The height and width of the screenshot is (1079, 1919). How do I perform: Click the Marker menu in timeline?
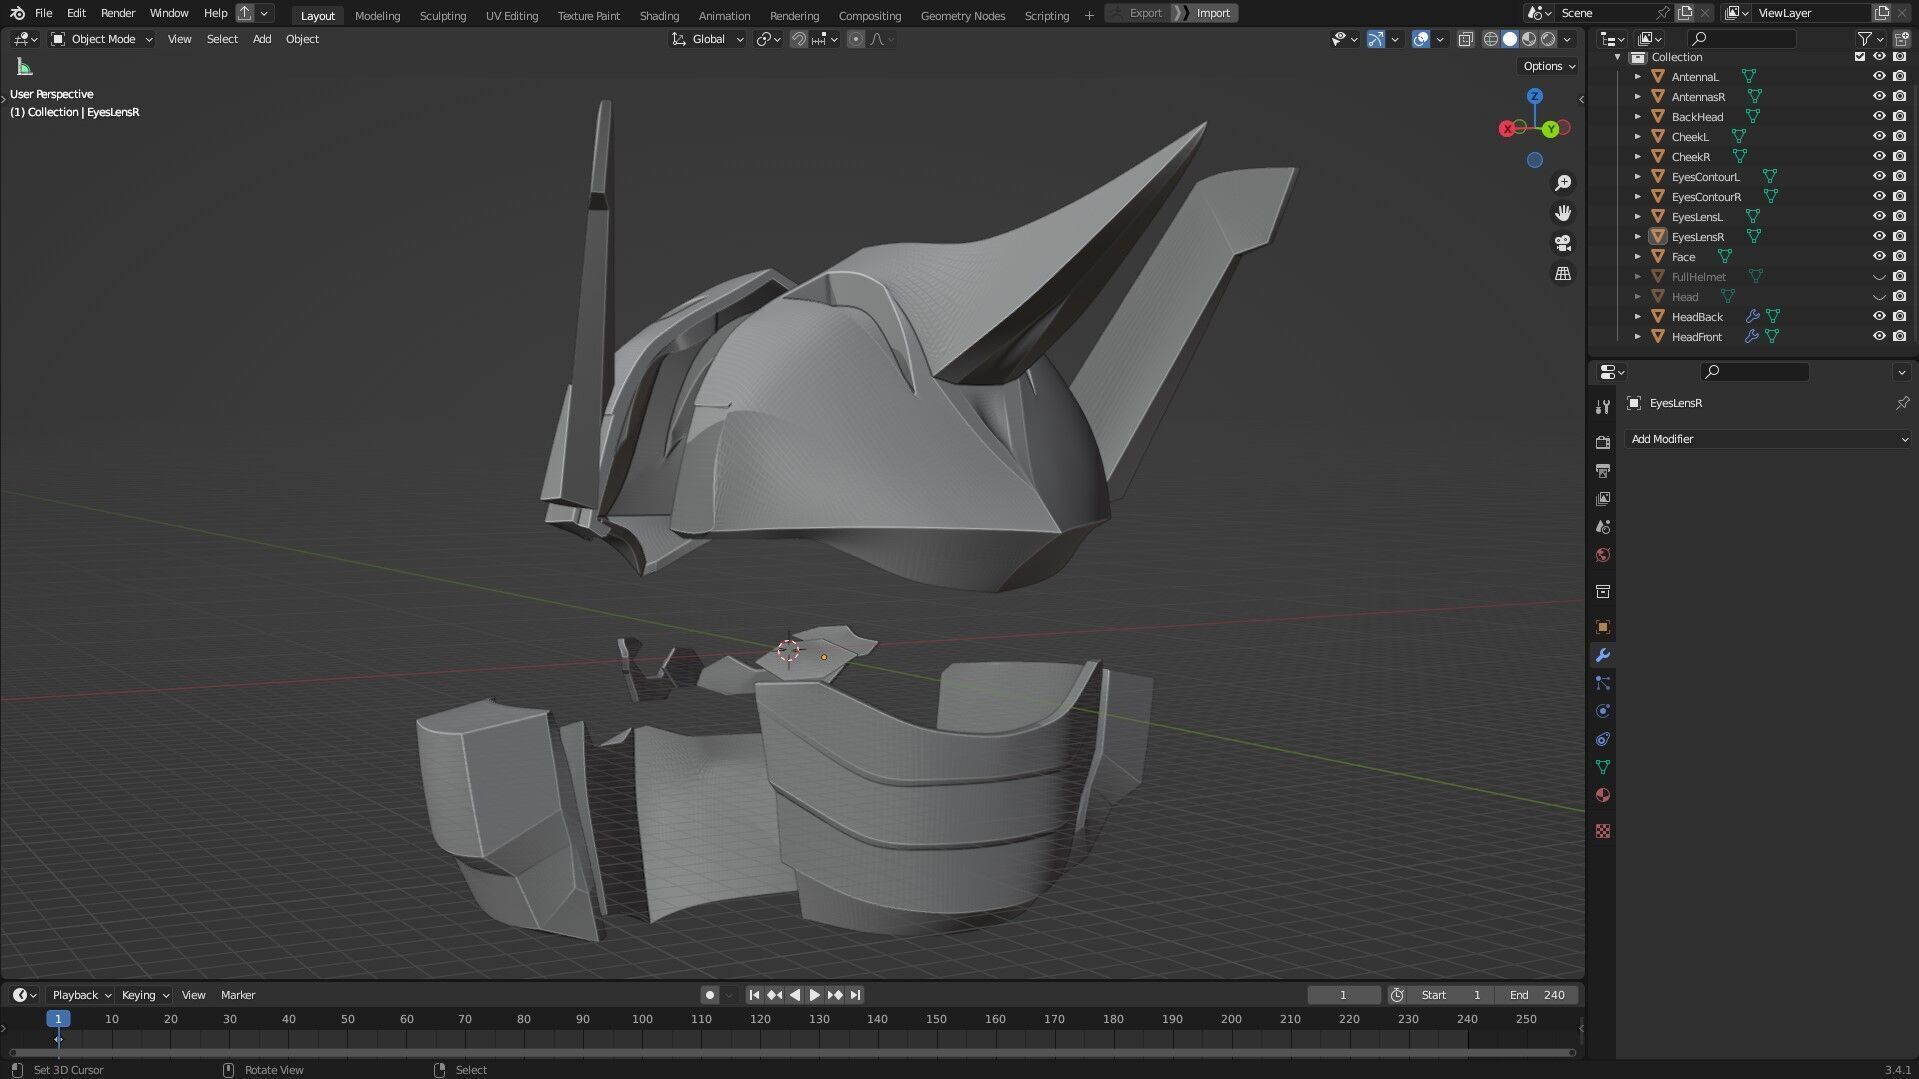click(238, 995)
